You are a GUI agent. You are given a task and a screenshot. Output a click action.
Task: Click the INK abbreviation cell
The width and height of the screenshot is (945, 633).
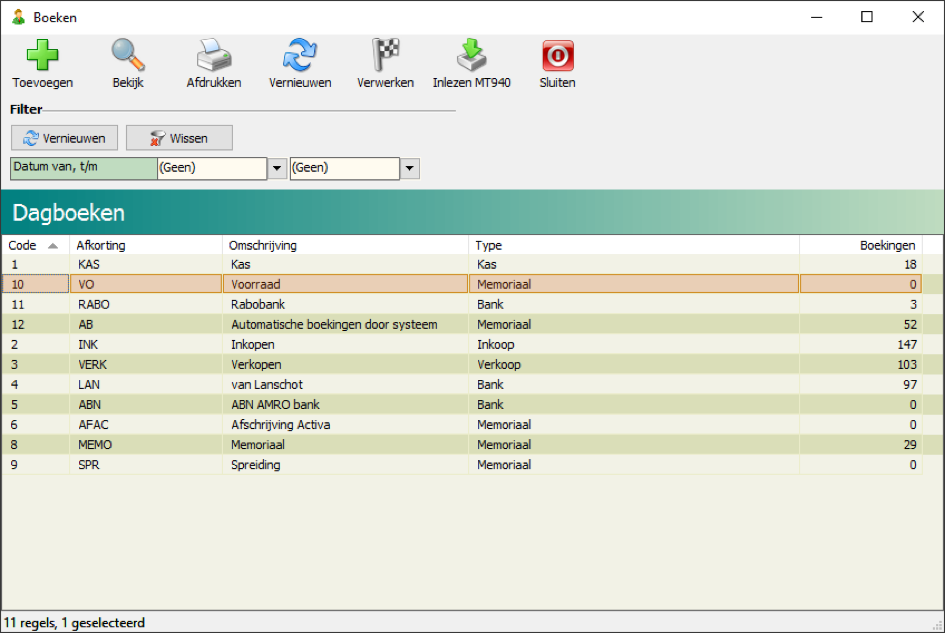tap(146, 344)
